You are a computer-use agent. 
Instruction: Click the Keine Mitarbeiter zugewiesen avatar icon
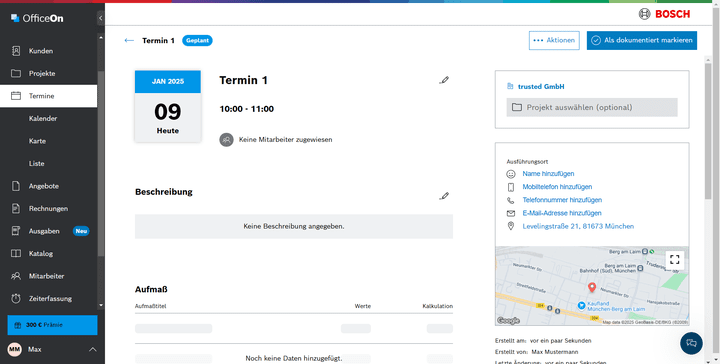(226, 140)
